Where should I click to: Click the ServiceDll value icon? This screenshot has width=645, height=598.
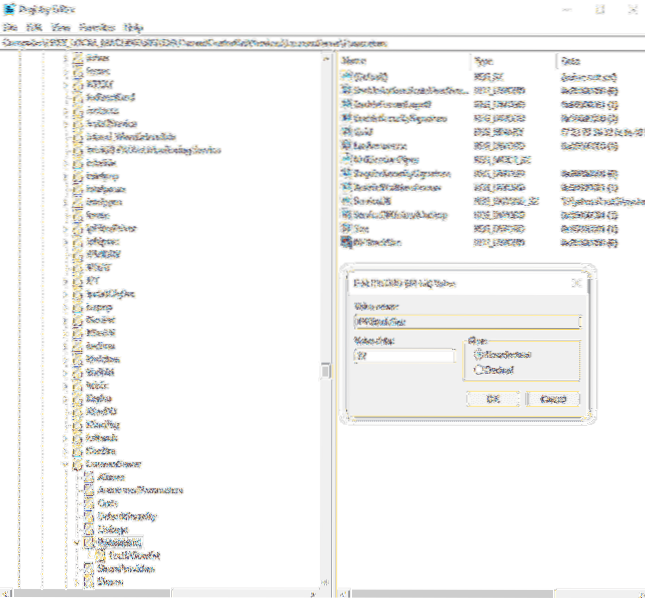click(x=346, y=200)
